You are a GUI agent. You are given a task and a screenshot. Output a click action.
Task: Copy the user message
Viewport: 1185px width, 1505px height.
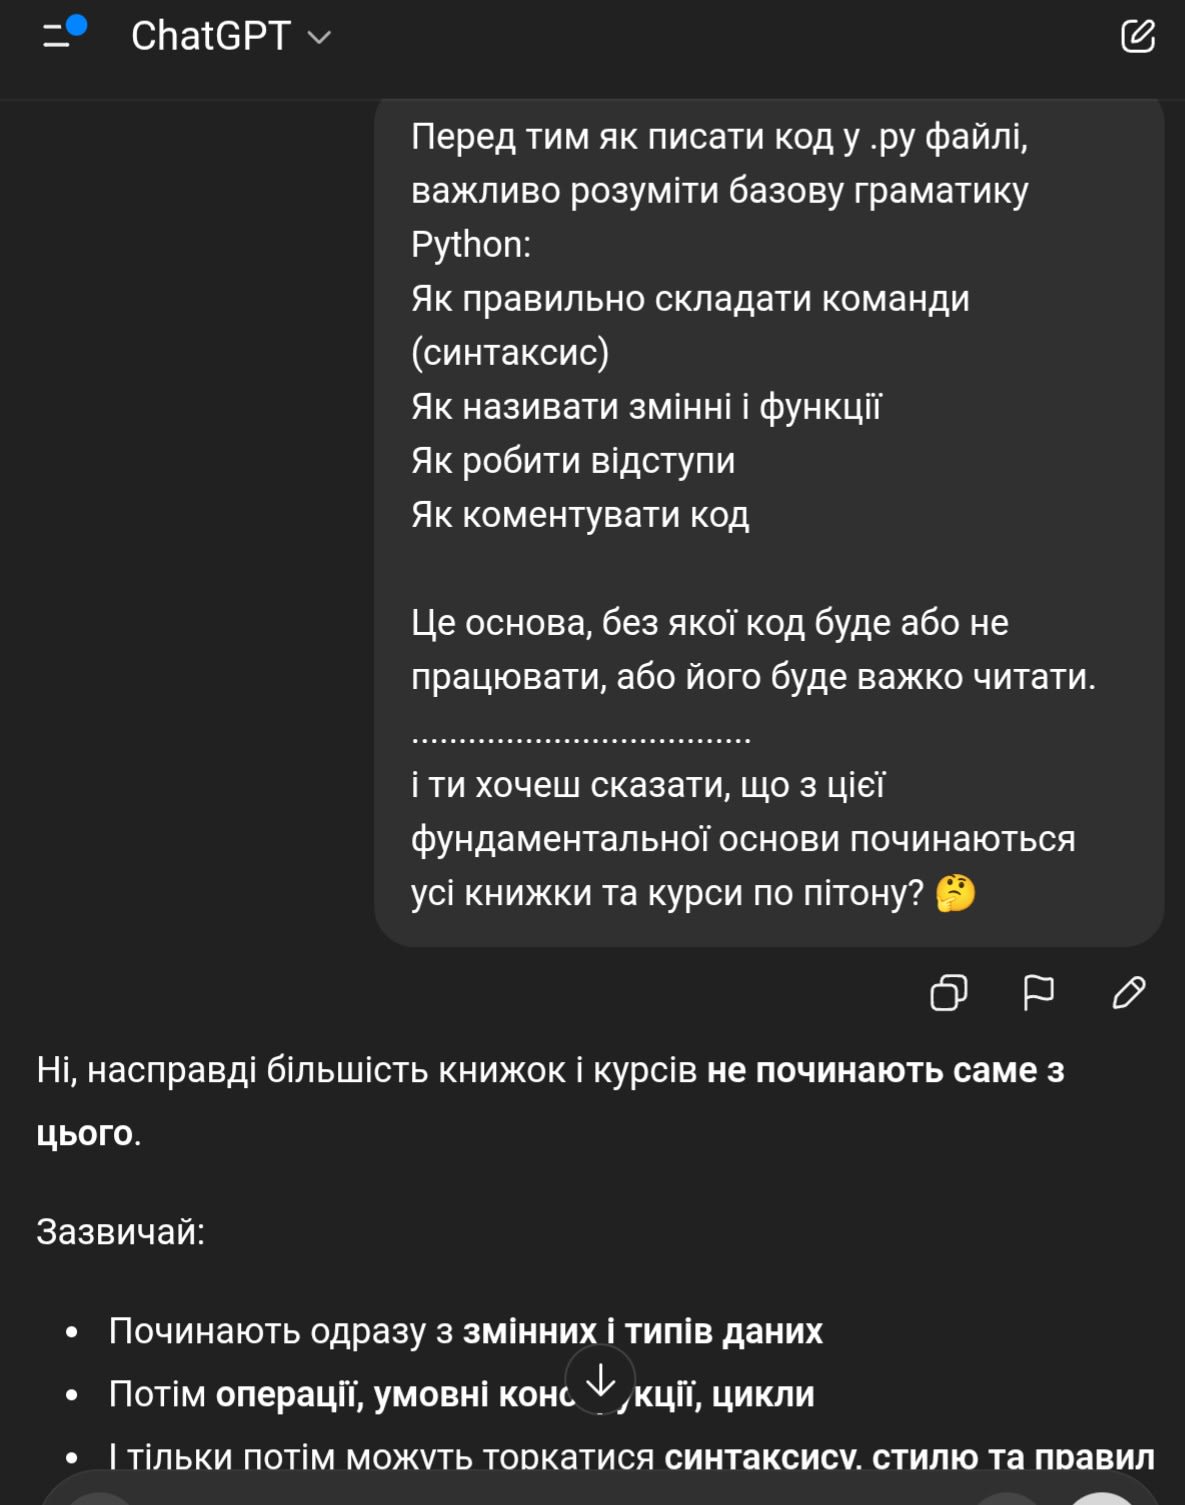(948, 993)
